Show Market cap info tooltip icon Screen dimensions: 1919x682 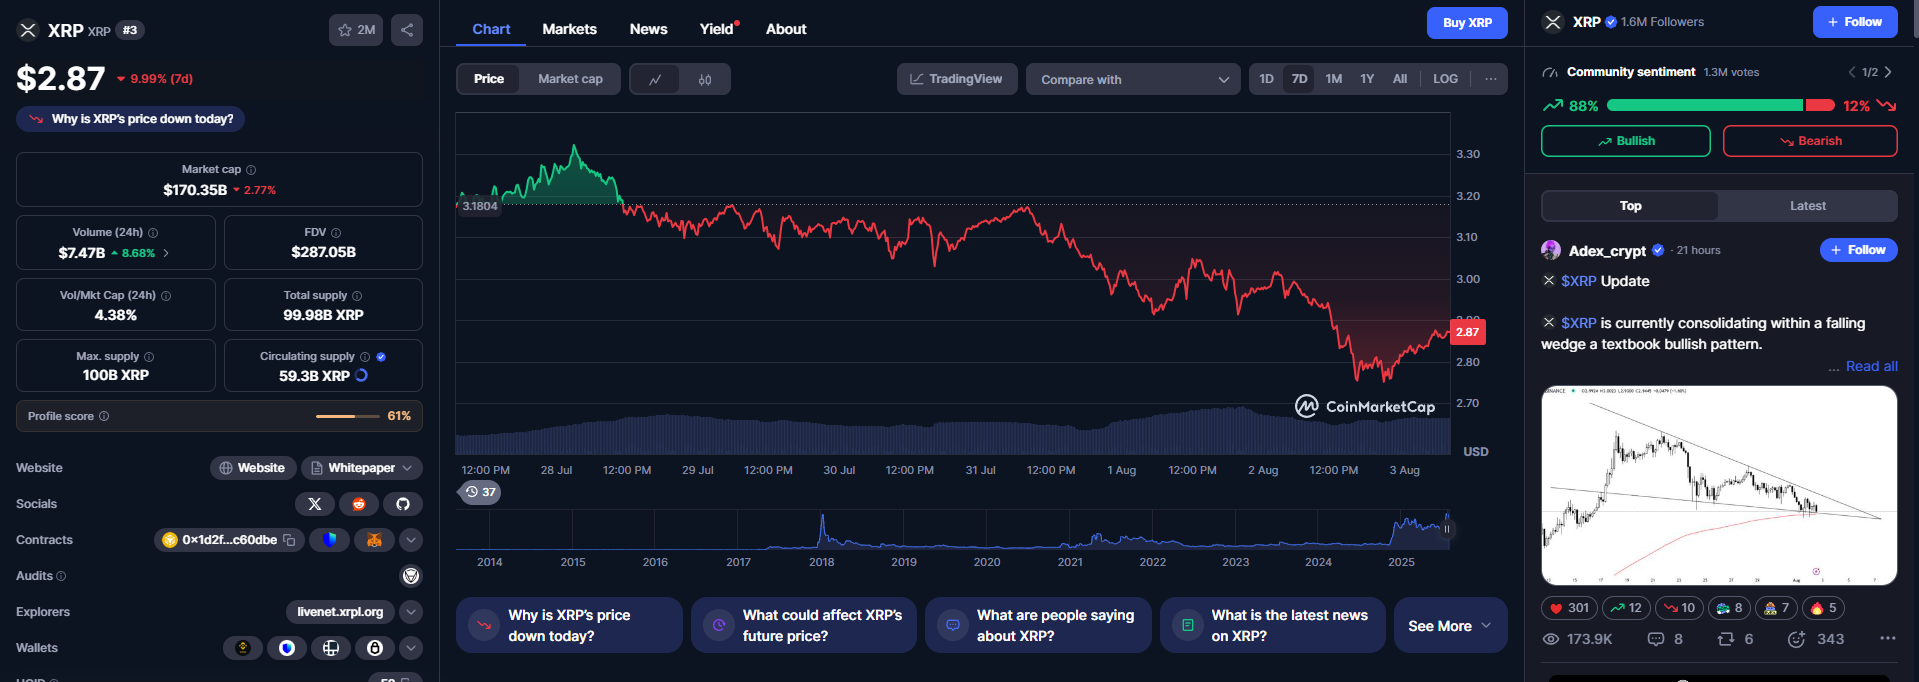pyautogui.click(x=251, y=170)
